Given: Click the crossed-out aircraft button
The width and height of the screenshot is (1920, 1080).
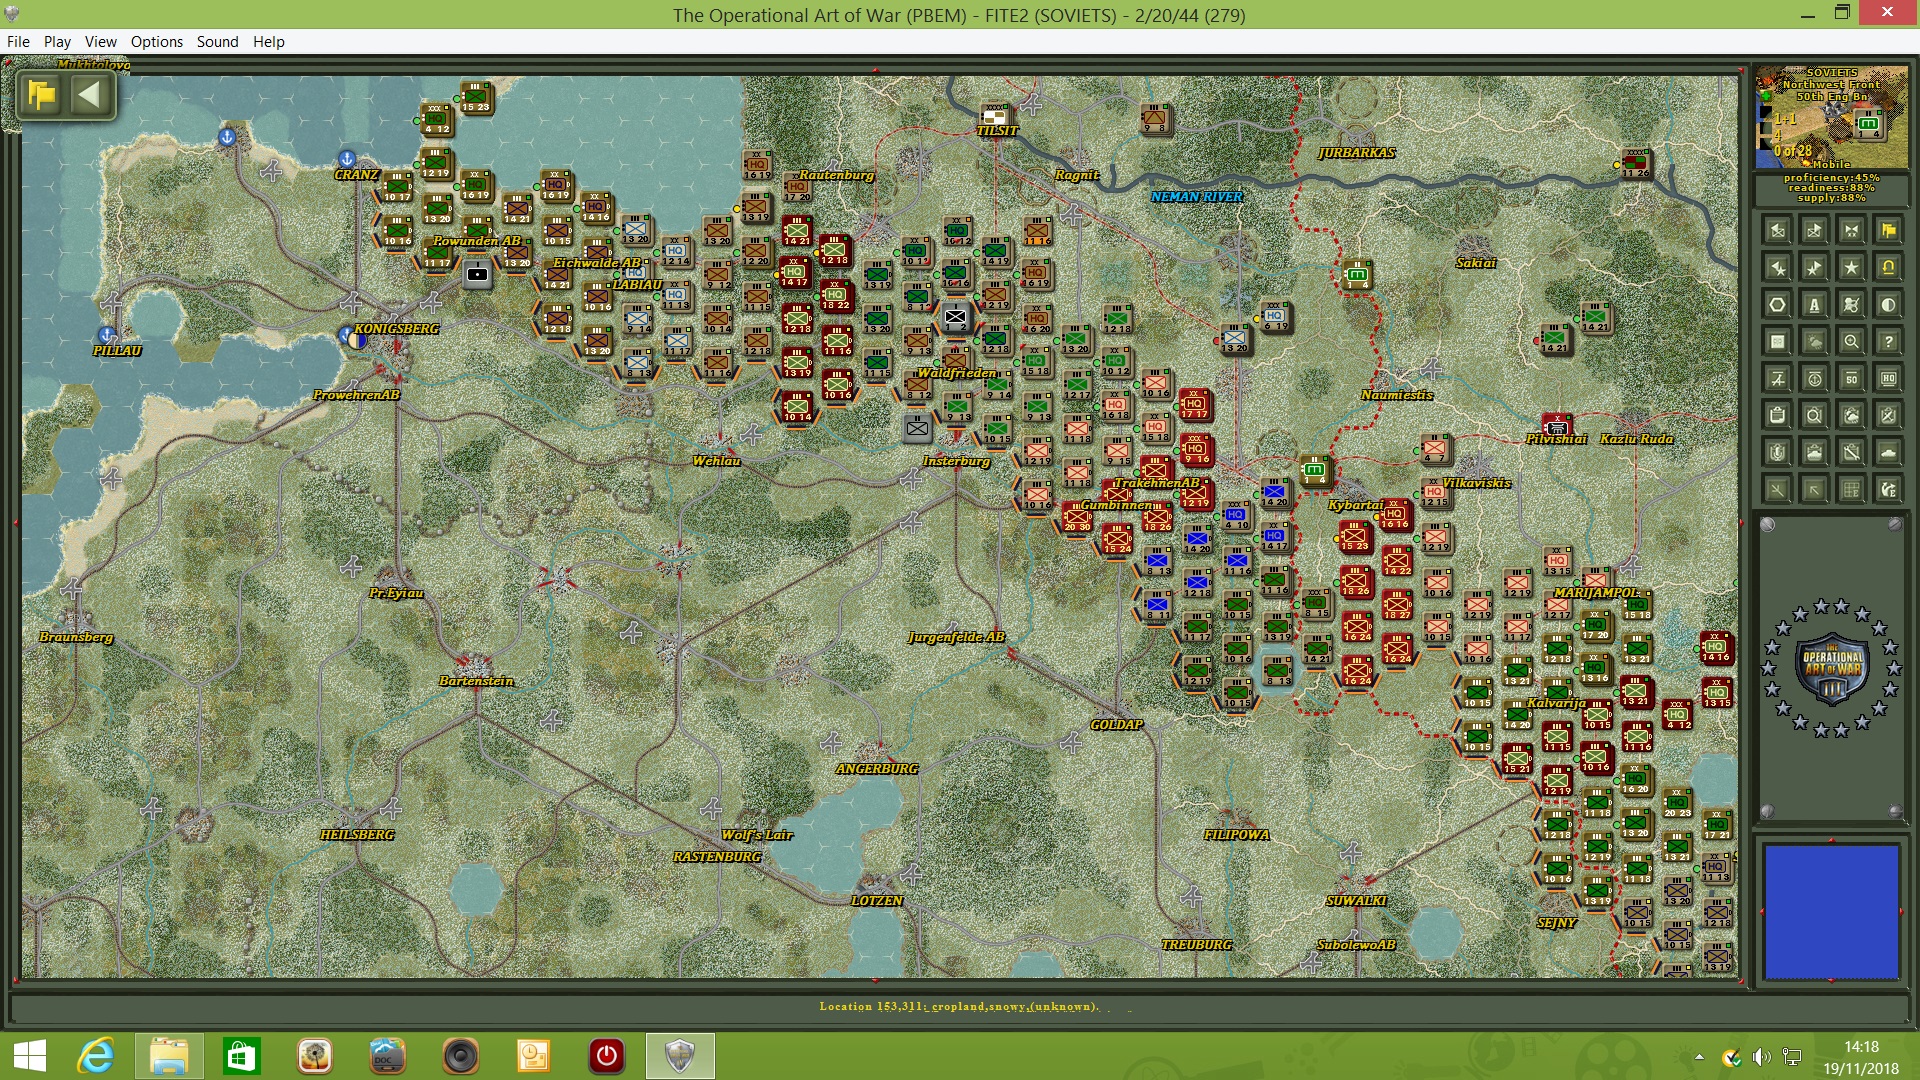Looking at the screenshot, I should (x=1777, y=379).
